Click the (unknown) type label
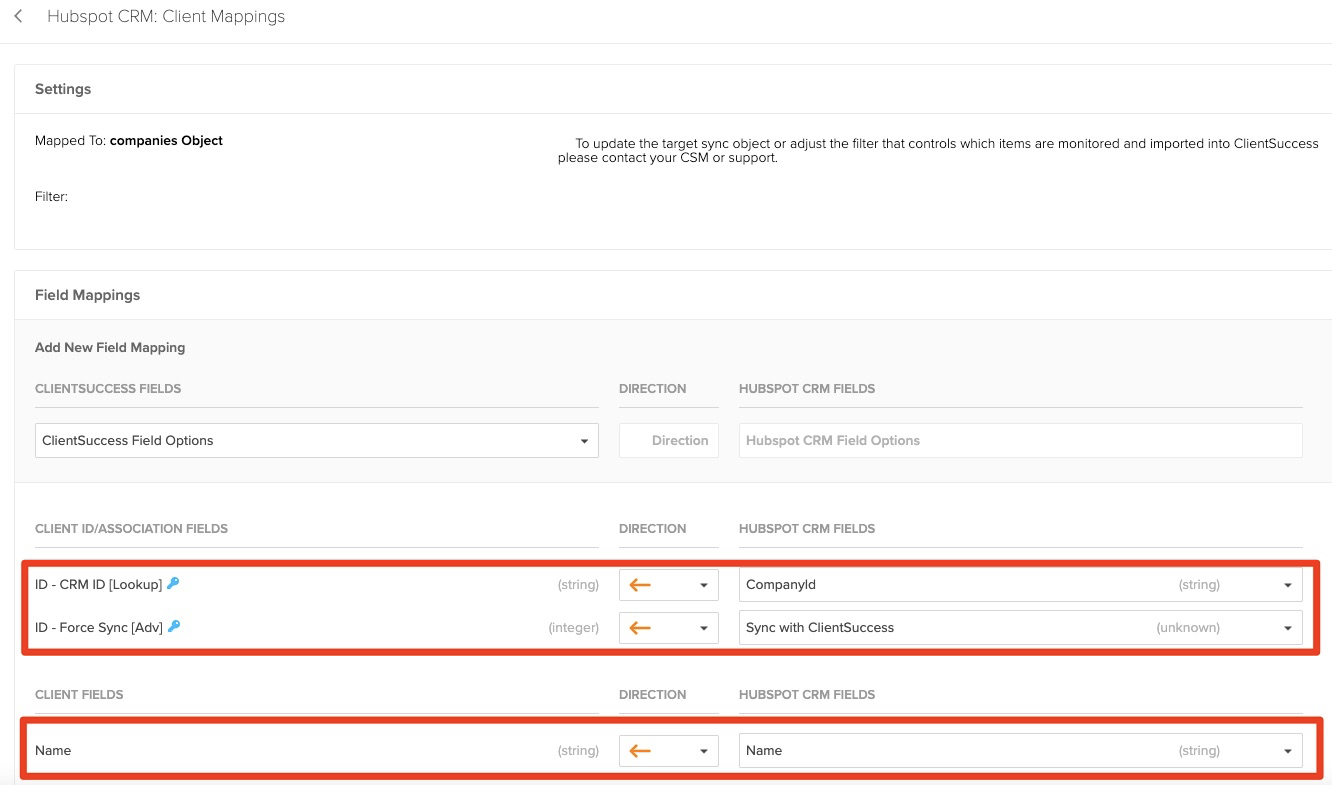 [x=1188, y=628]
